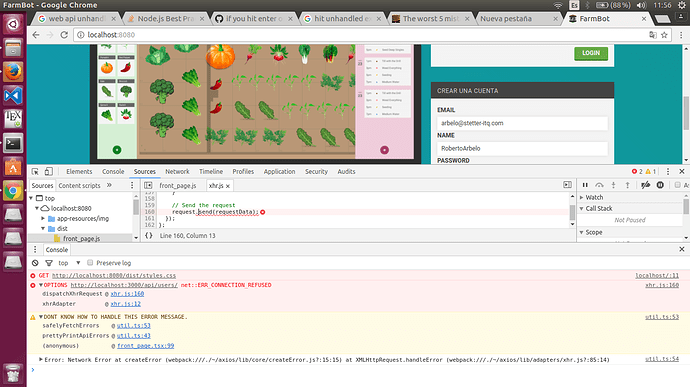Pretty print the source with braces icon
690x387 pixels.
pos(149,236)
